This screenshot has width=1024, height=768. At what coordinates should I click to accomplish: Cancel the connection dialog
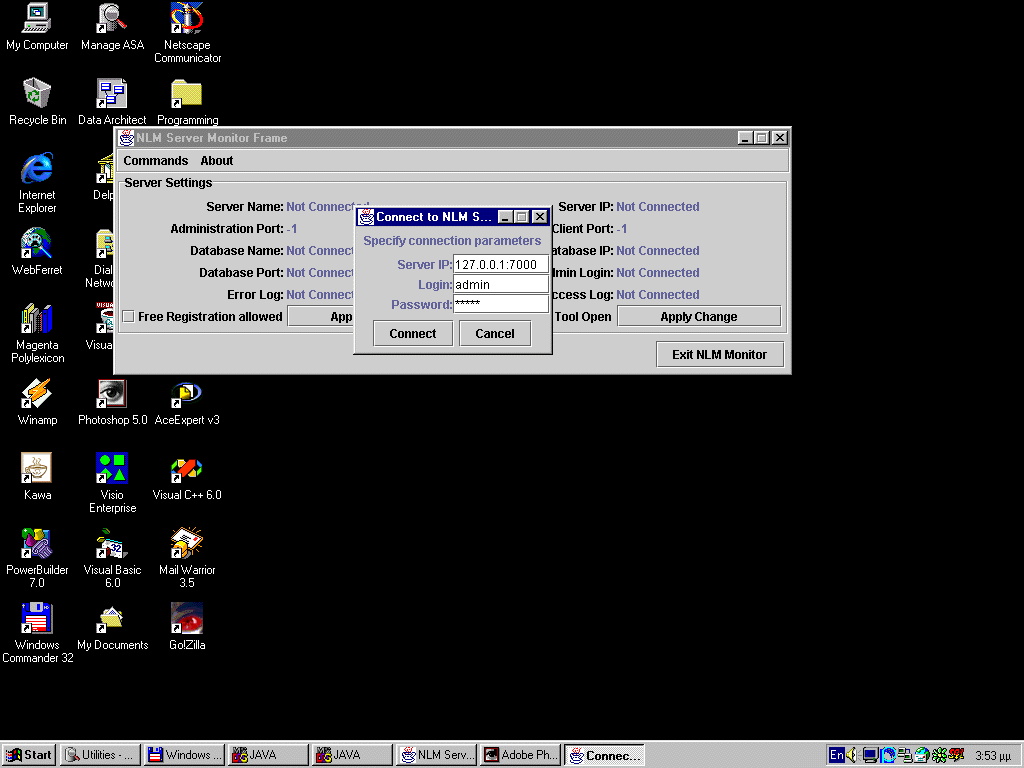point(495,334)
